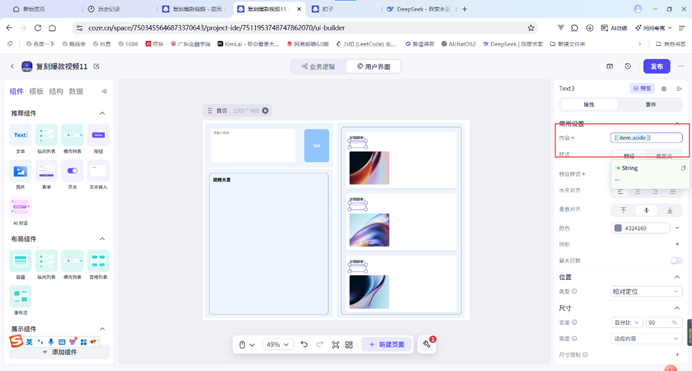The height and width of the screenshot is (371, 692).
Task: Collapse the 位置 section
Action: [x=677, y=277]
